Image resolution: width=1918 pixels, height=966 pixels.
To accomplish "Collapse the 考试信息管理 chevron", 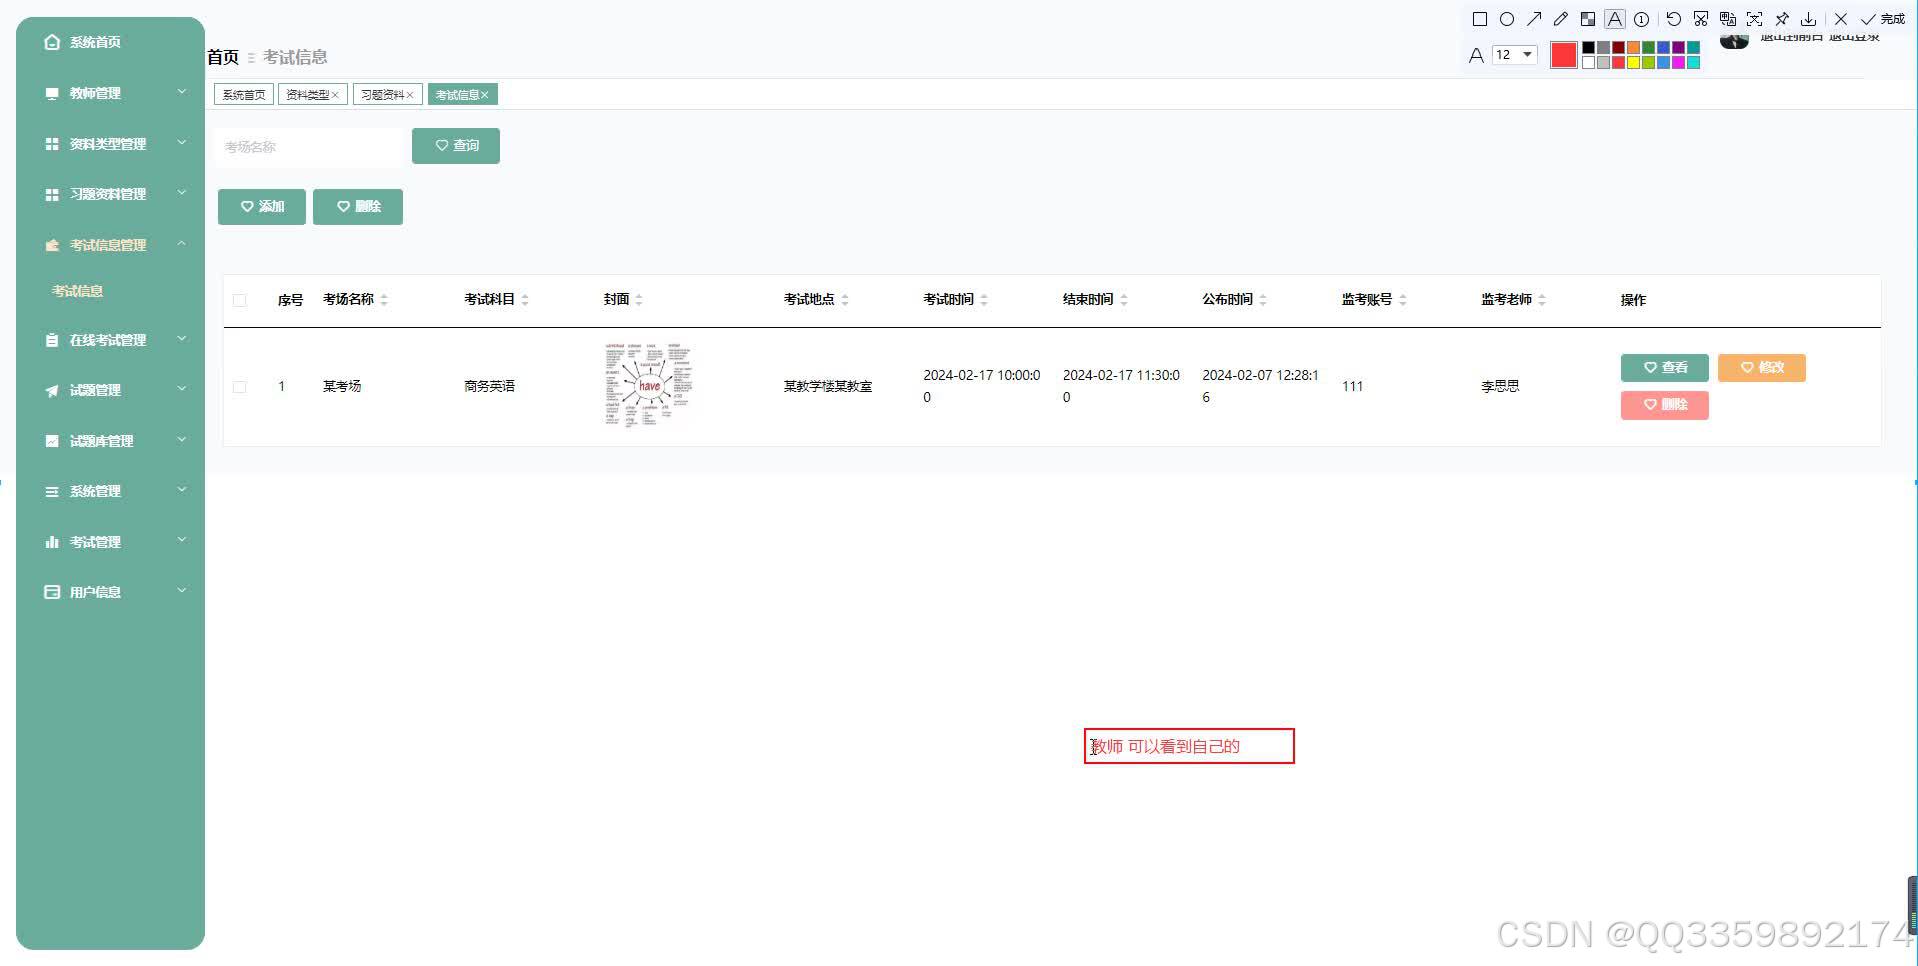I will tap(182, 244).
